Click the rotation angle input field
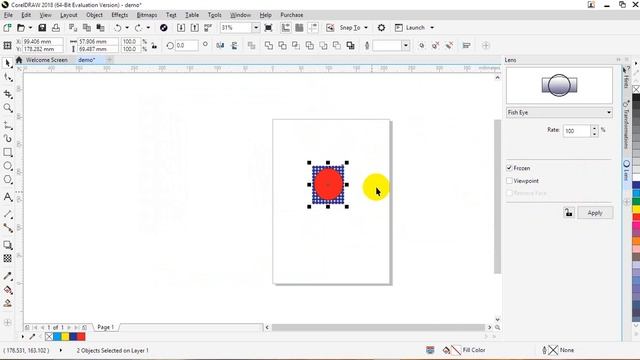Image resolution: width=640 pixels, height=360 pixels. pyautogui.click(x=187, y=45)
